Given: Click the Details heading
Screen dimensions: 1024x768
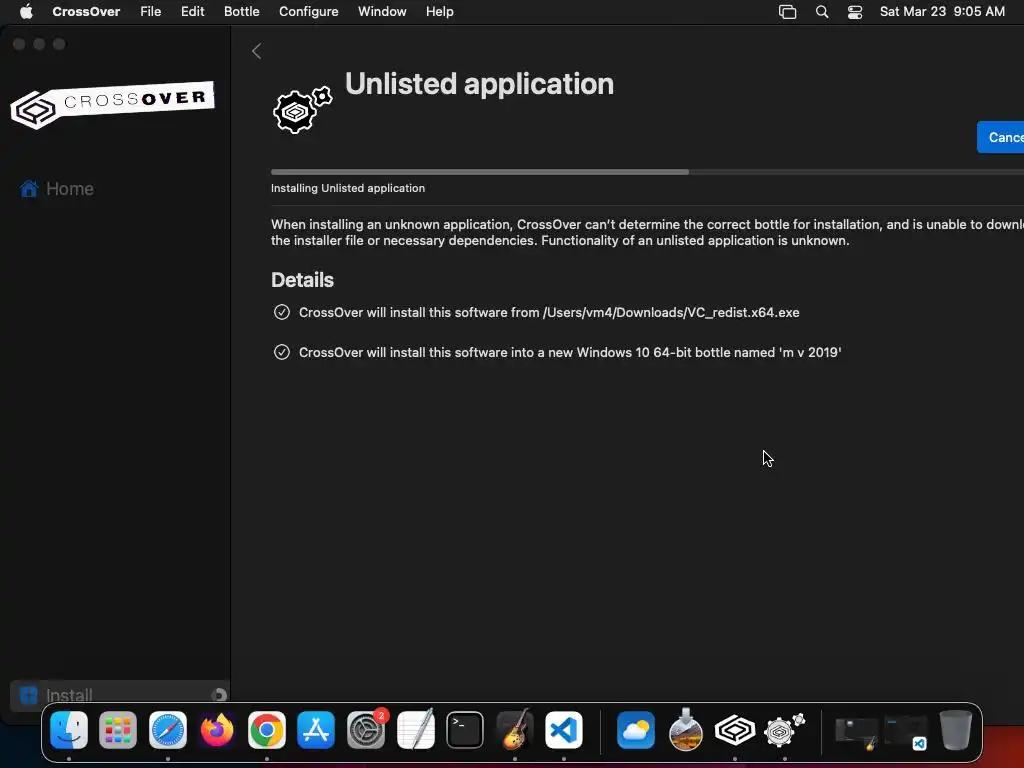Looking at the screenshot, I should pyautogui.click(x=302, y=280).
